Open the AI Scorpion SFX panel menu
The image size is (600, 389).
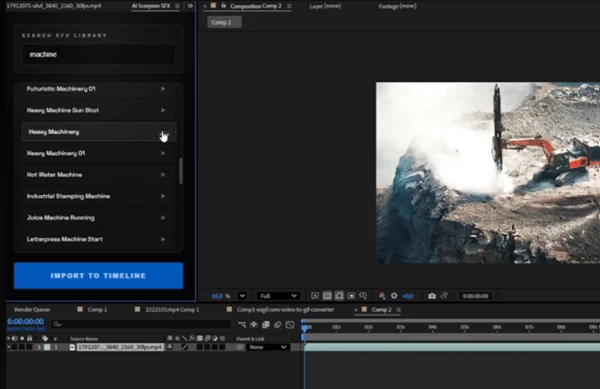(x=177, y=6)
